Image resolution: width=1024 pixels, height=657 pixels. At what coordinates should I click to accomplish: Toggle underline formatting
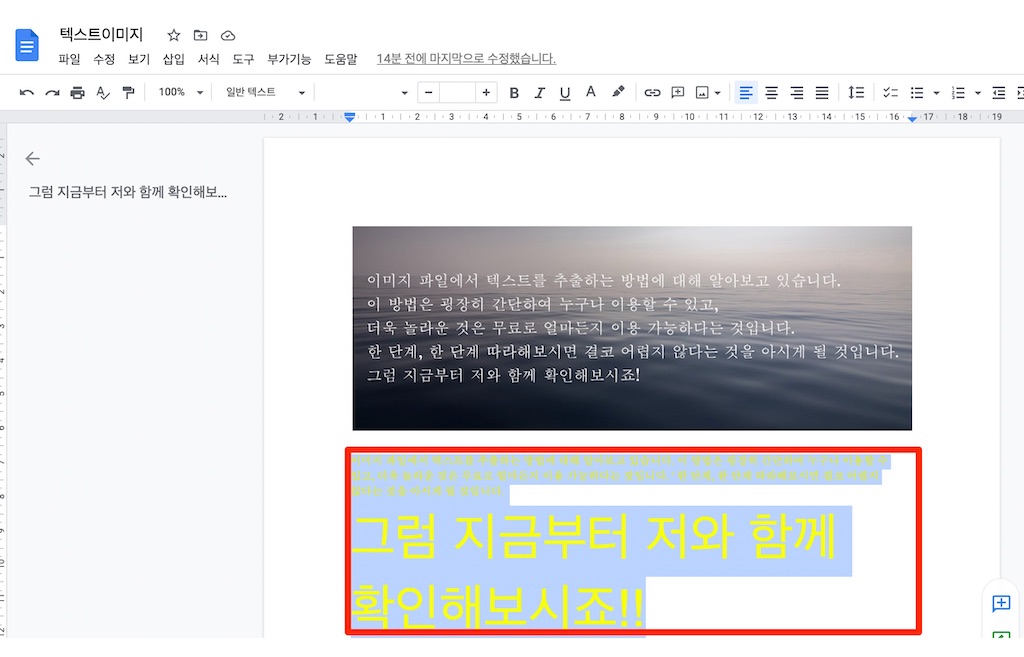tap(564, 92)
